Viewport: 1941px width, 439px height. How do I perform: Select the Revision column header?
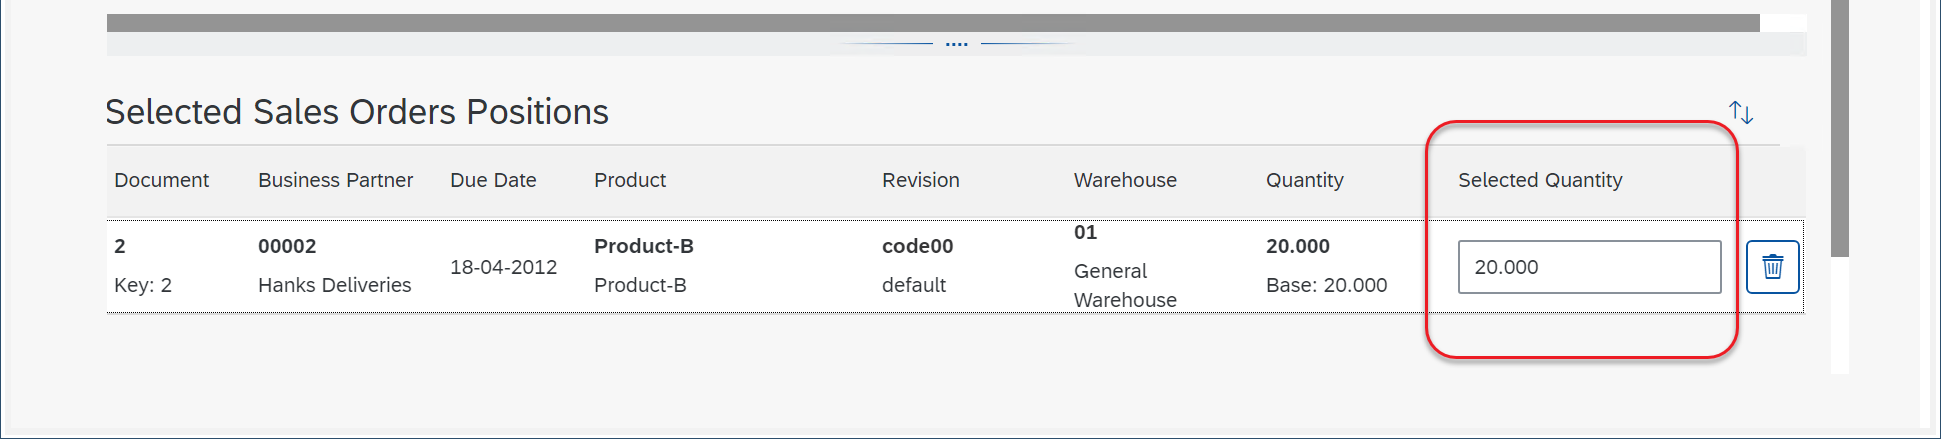click(x=920, y=180)
